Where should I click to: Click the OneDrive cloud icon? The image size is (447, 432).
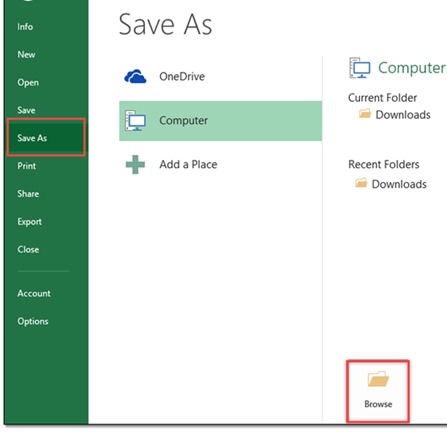tap(135, 76)
